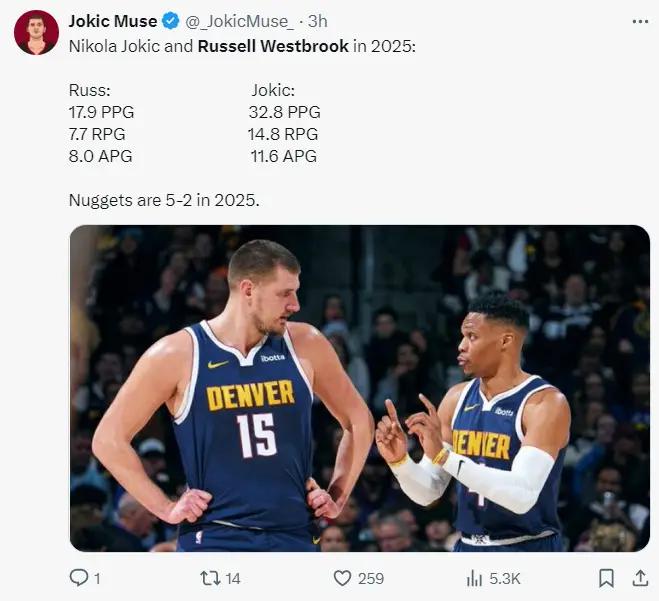This screenshot has height=601, width=659.
Task: Click the "32.8 PPG" Jokic stat line
Action: coord(284,112)
